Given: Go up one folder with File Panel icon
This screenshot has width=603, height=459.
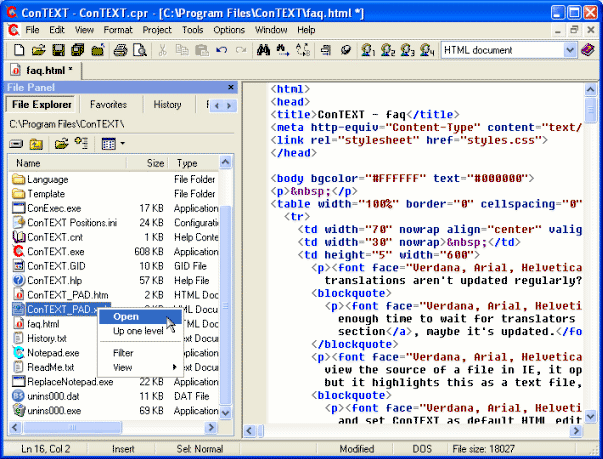Looking at the screenshot, I should [x=37, y=144].
